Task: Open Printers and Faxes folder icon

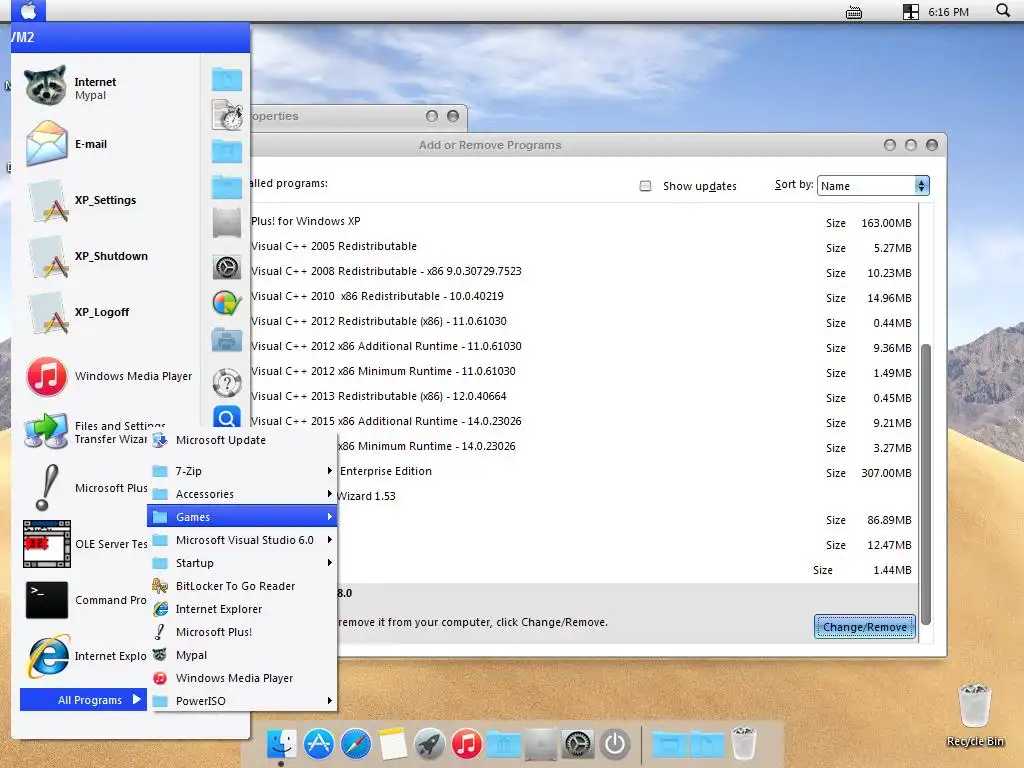Action: (227, 340)
